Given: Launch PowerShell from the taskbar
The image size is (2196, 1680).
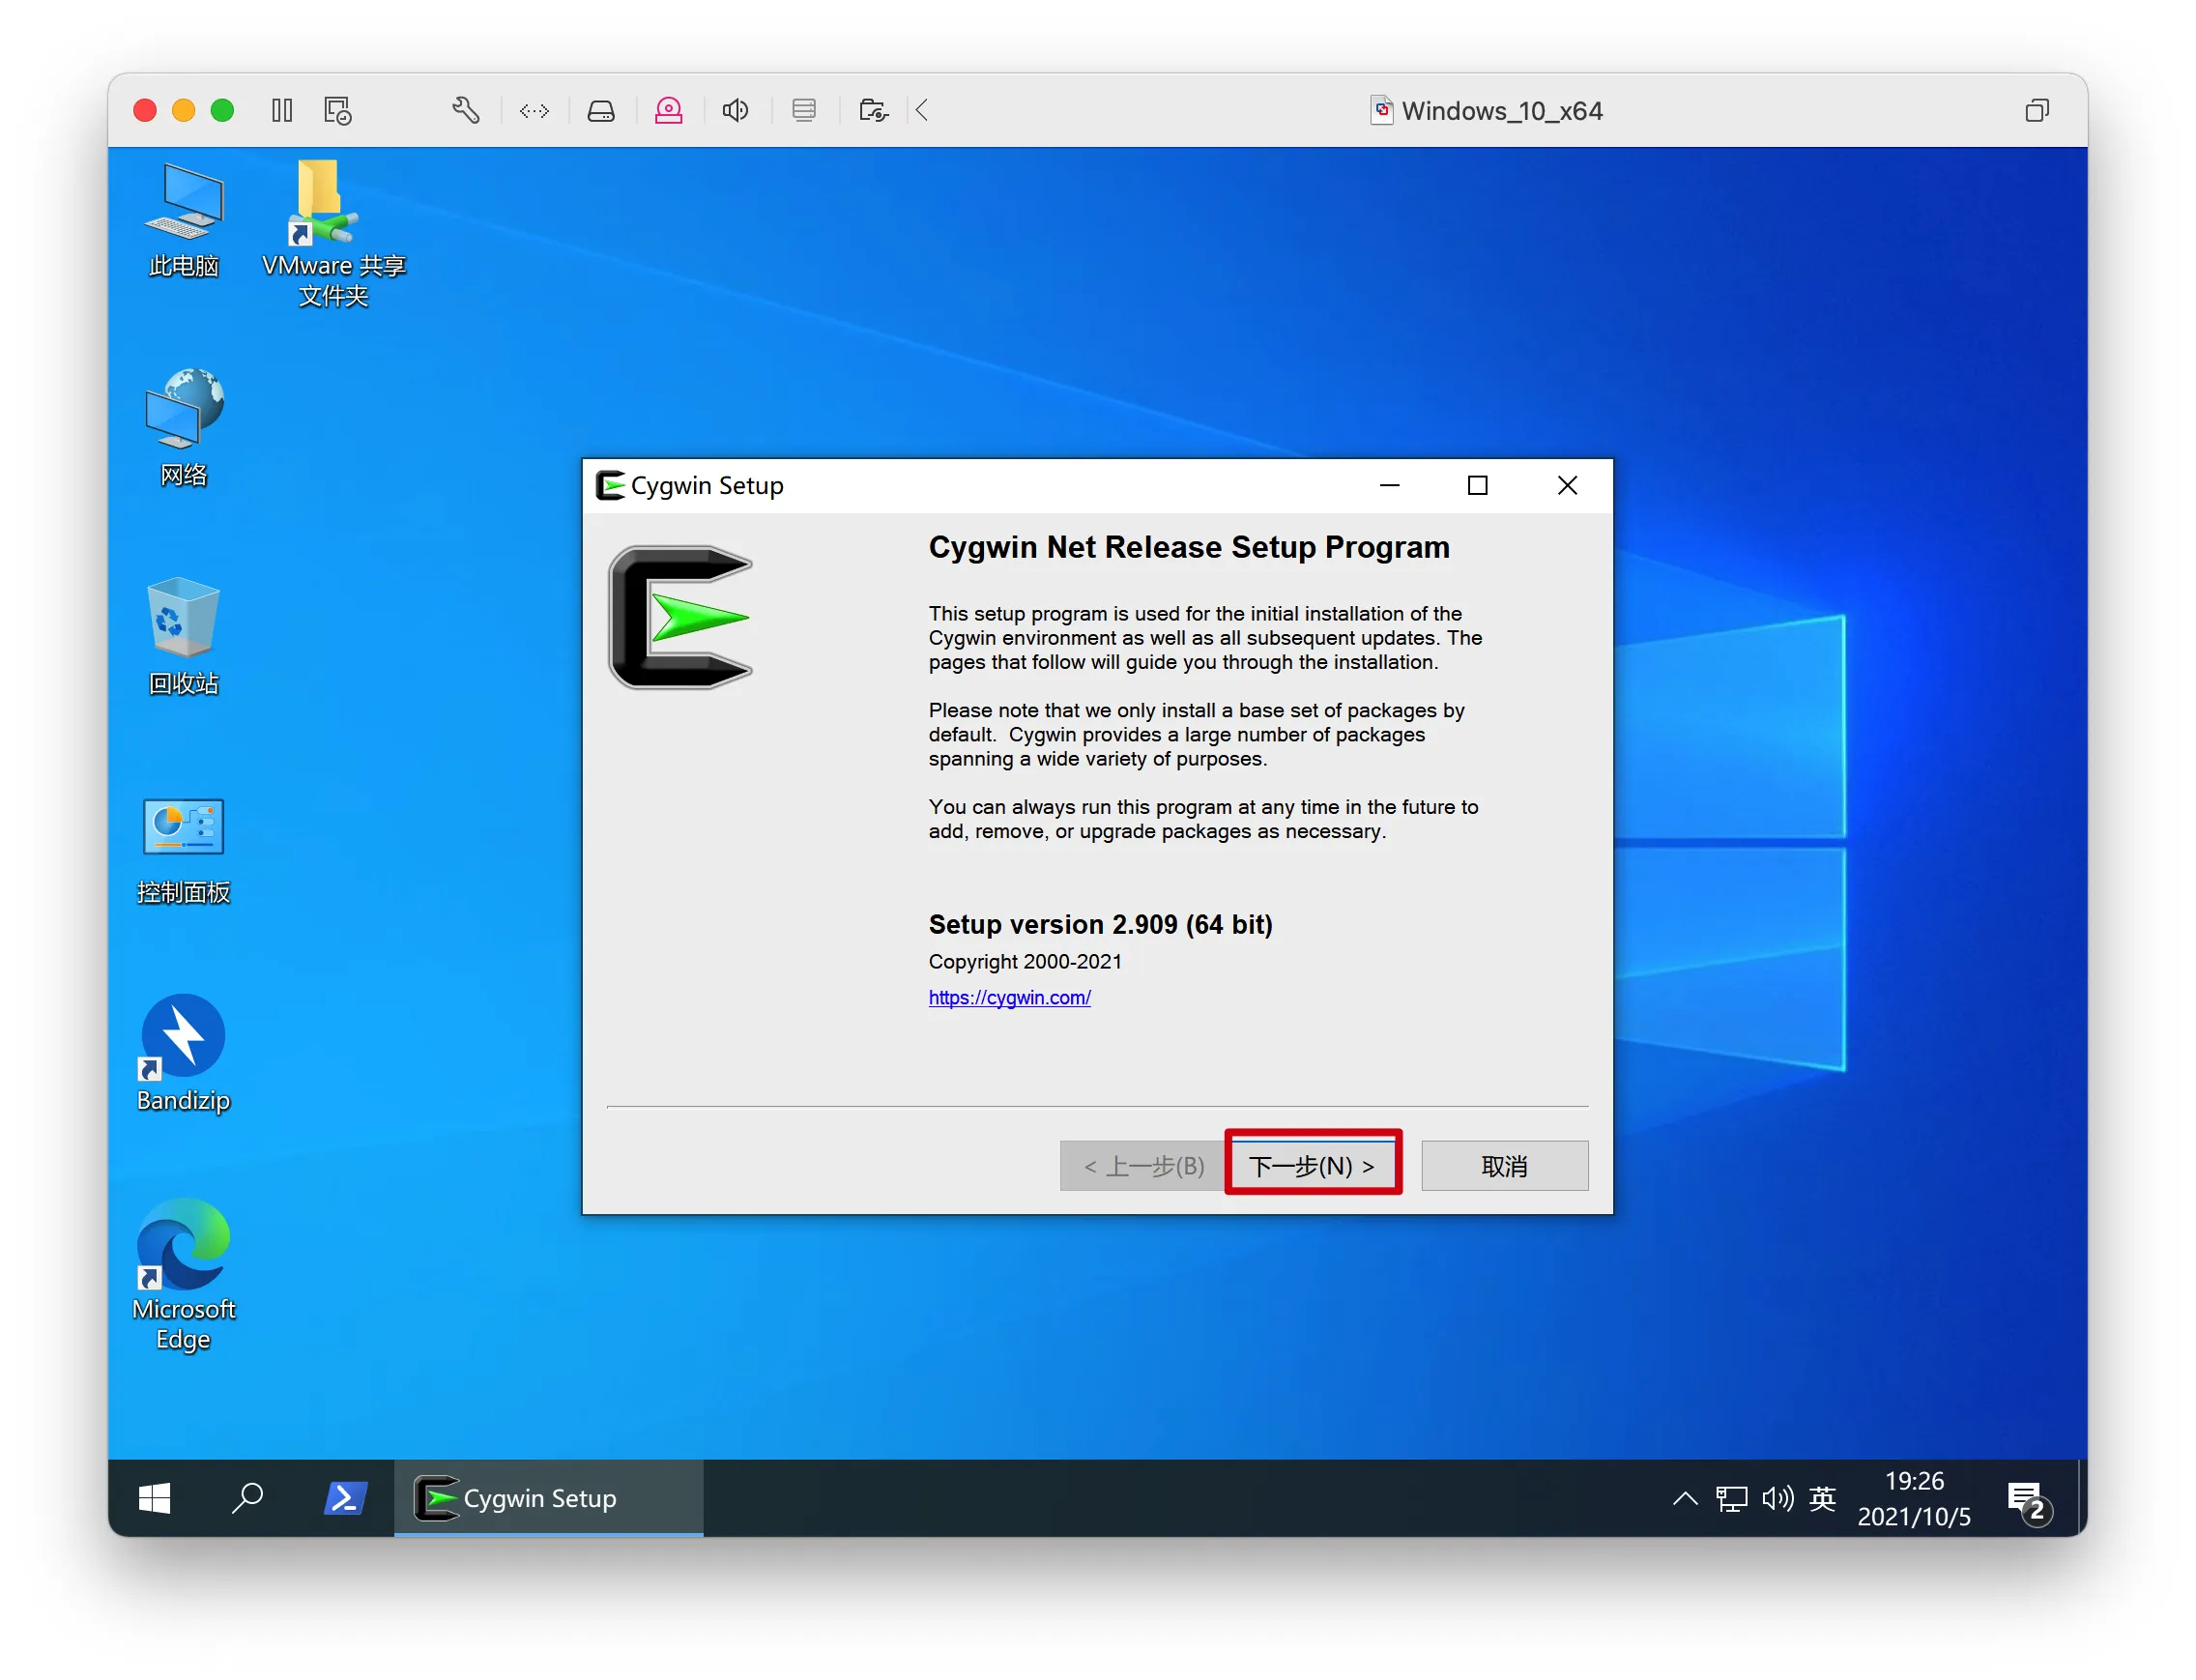Looking at the screenshot, I should pyautogui.click(x=345, y=1498).
